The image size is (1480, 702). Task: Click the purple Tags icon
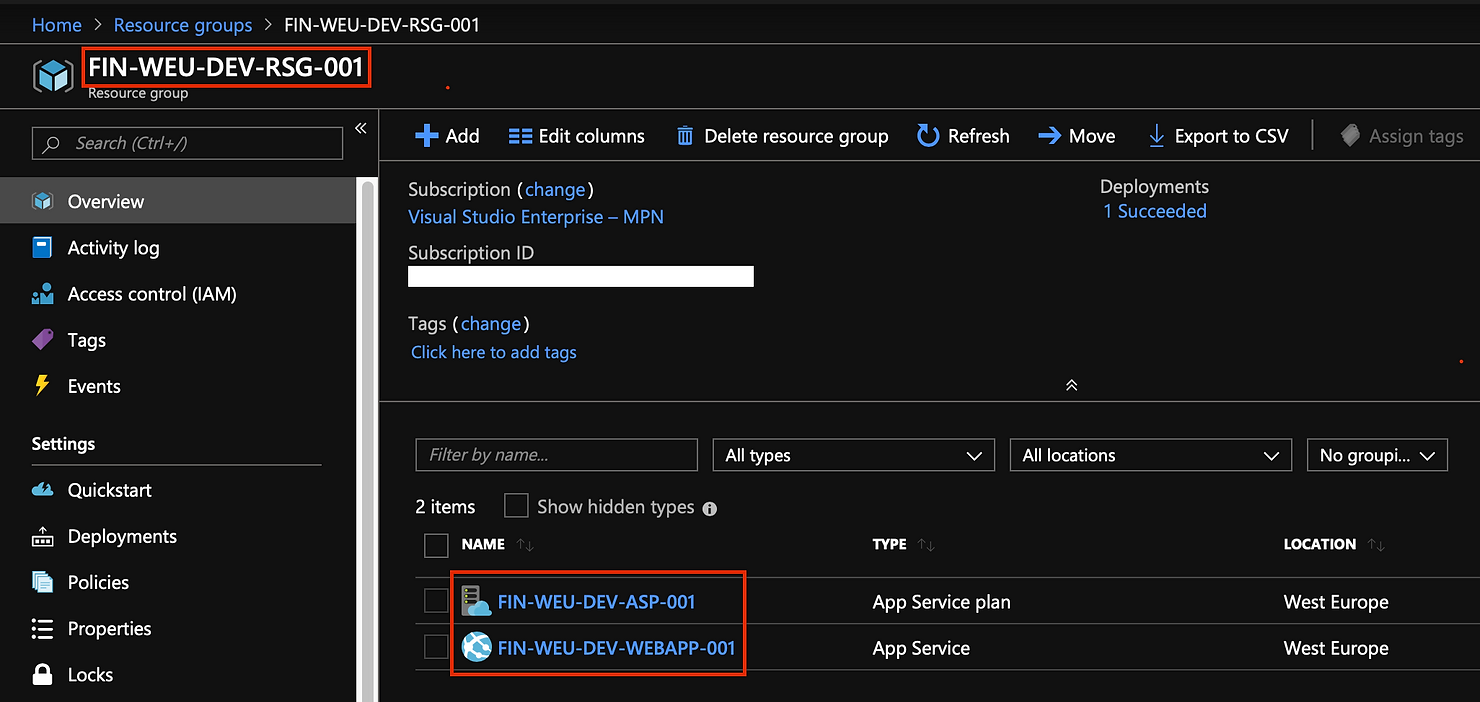coord(42,340)
